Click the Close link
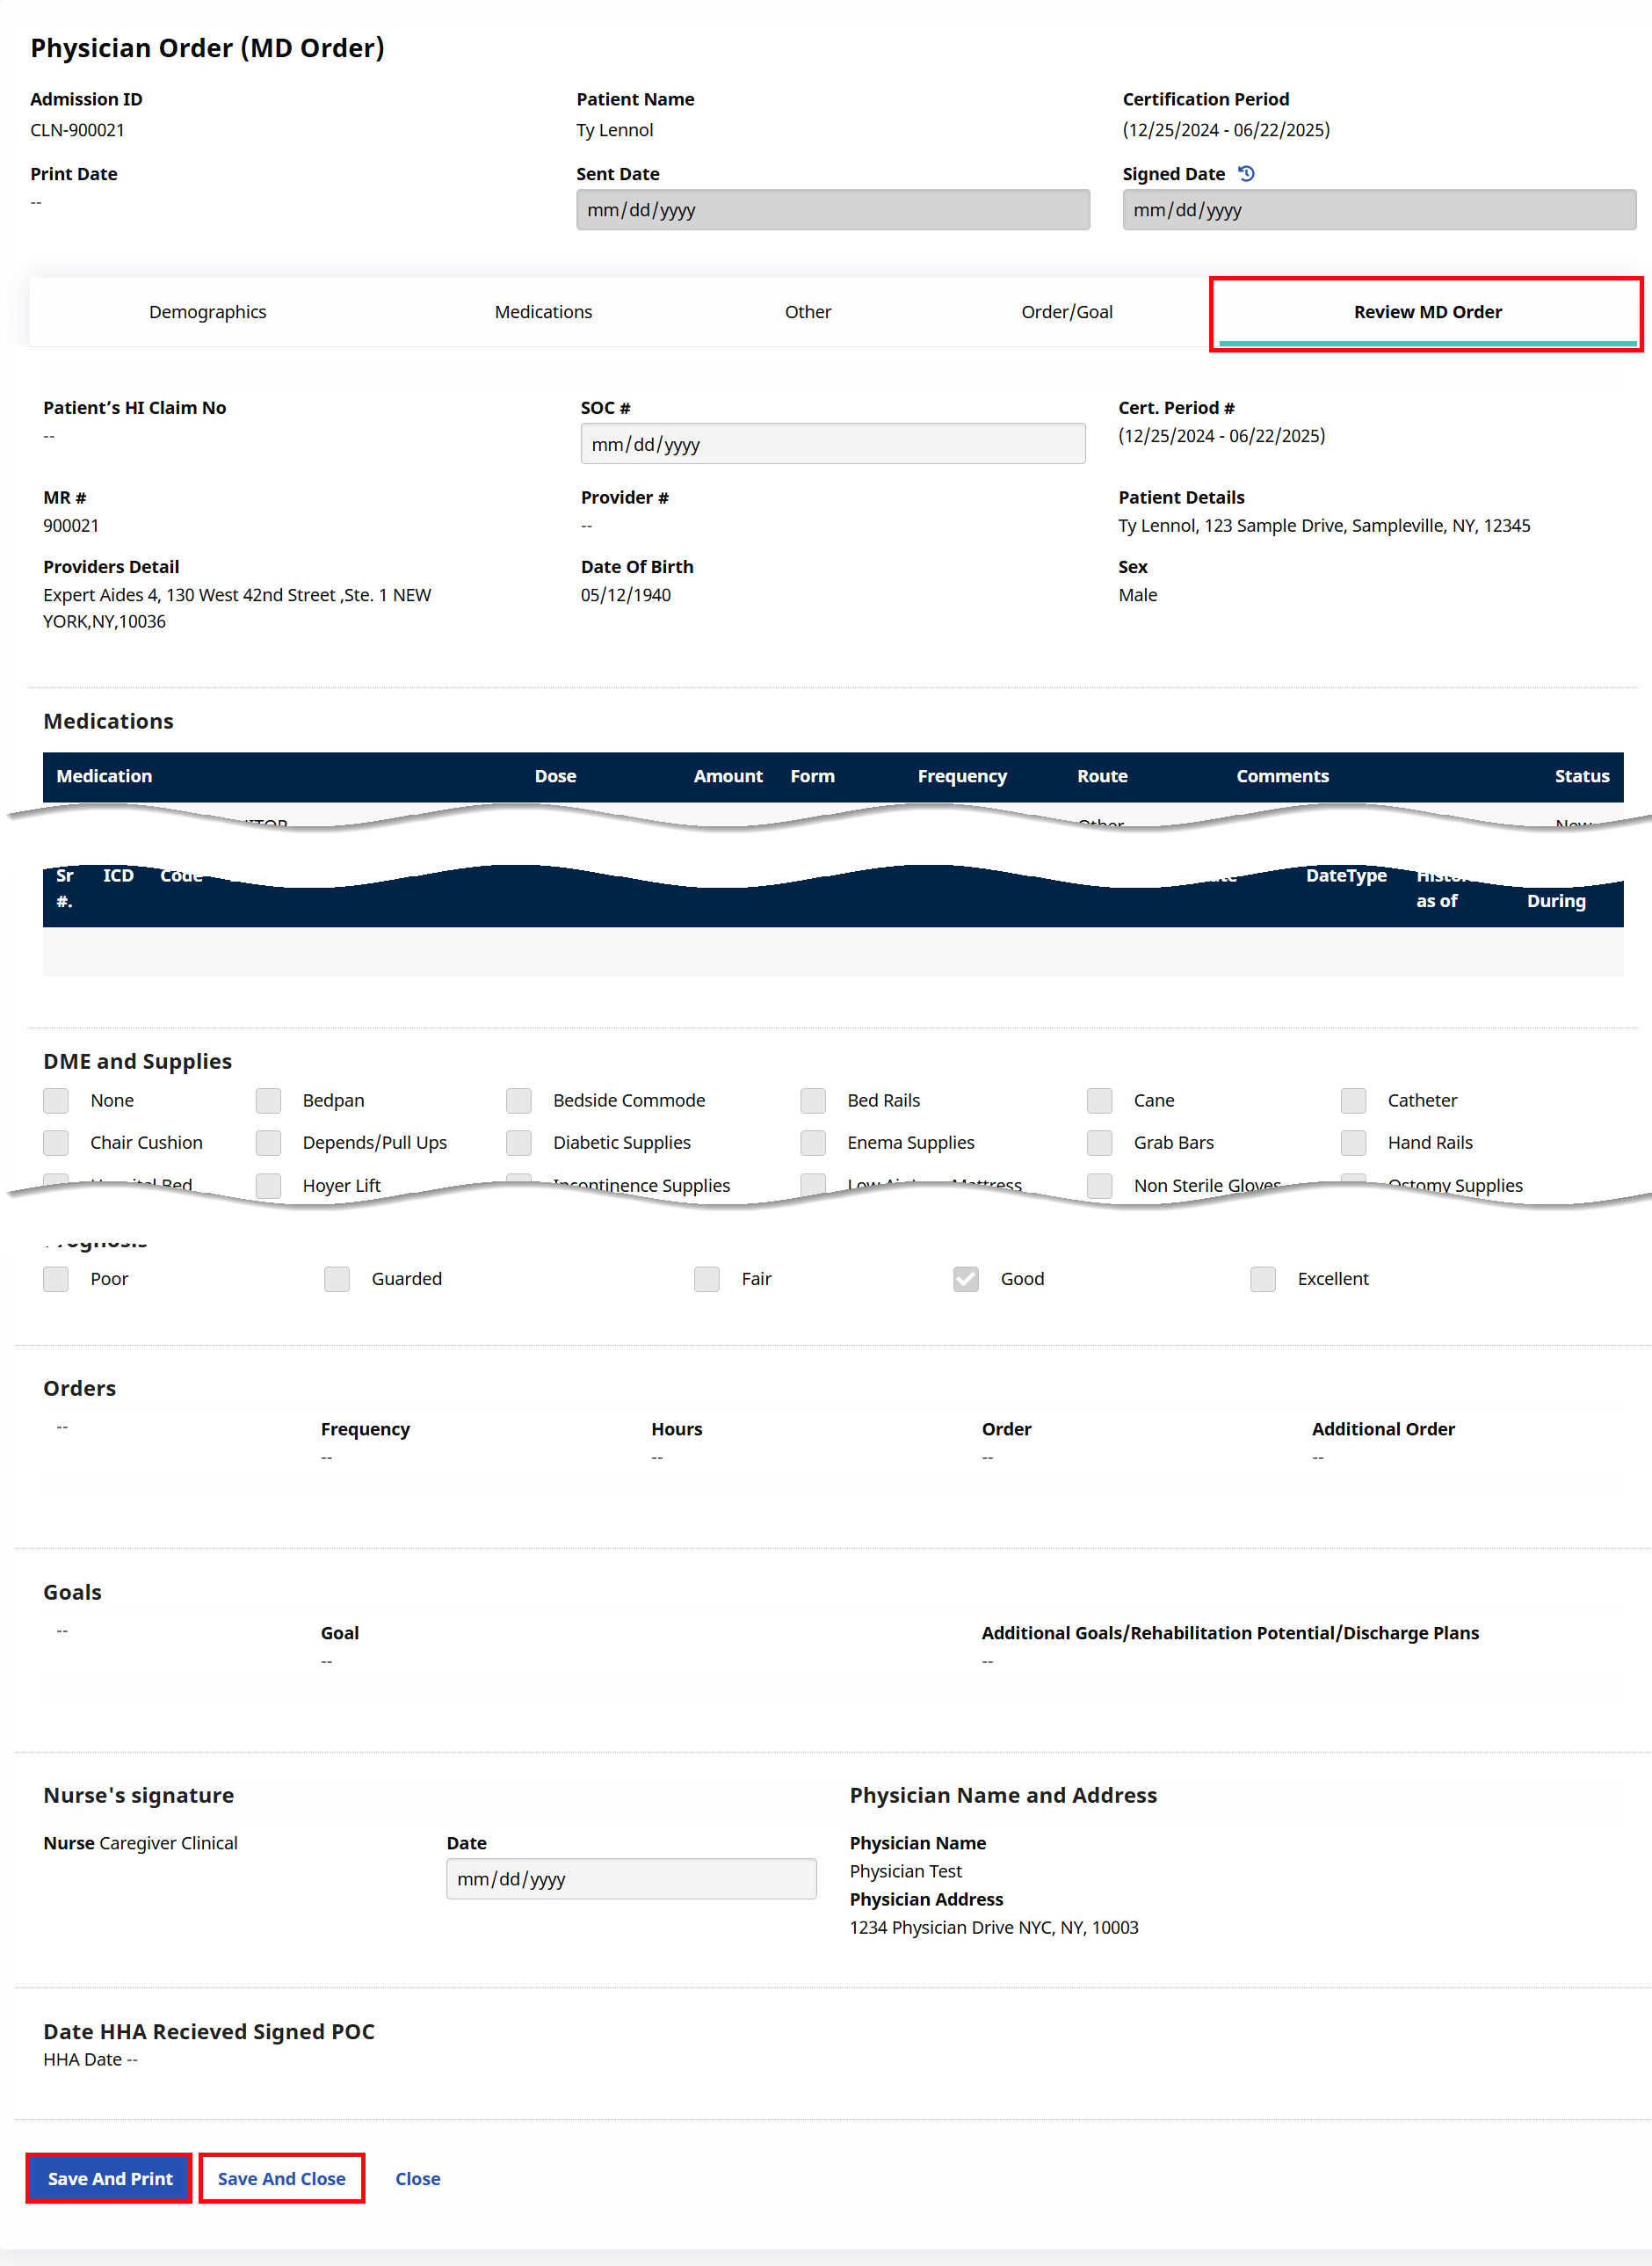Viewport: 1652px width, 2266px height. coord(417,2178)
